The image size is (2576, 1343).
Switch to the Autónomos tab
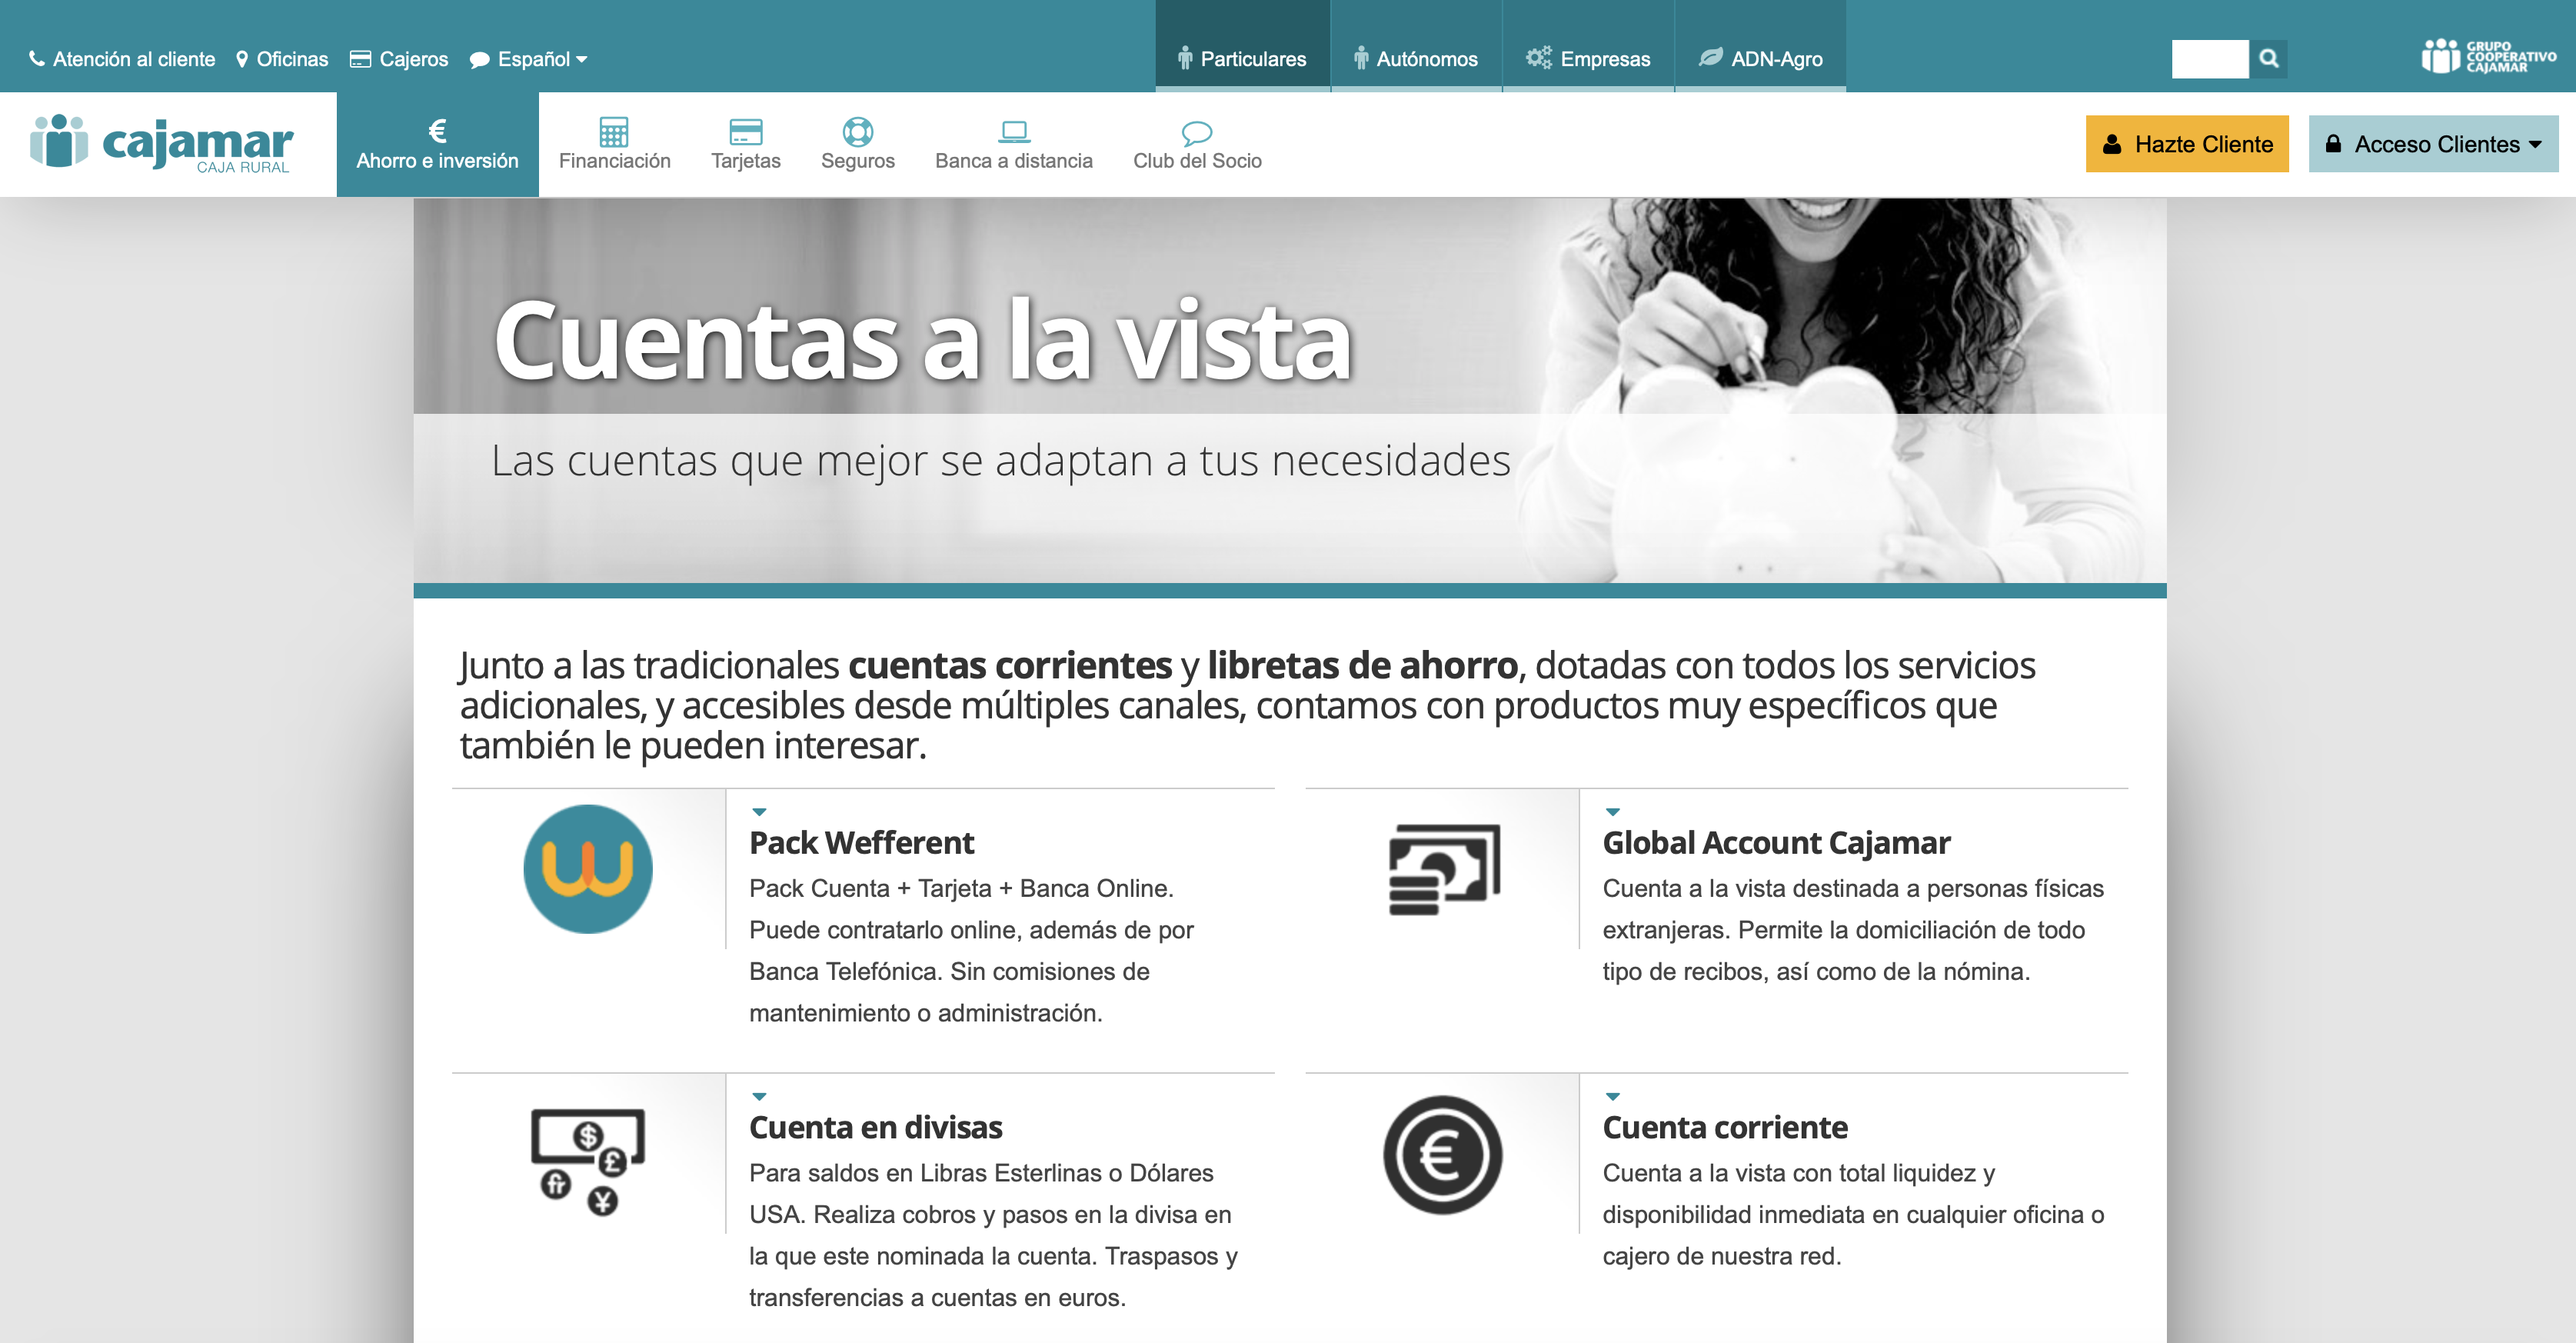coord(1416,46)
